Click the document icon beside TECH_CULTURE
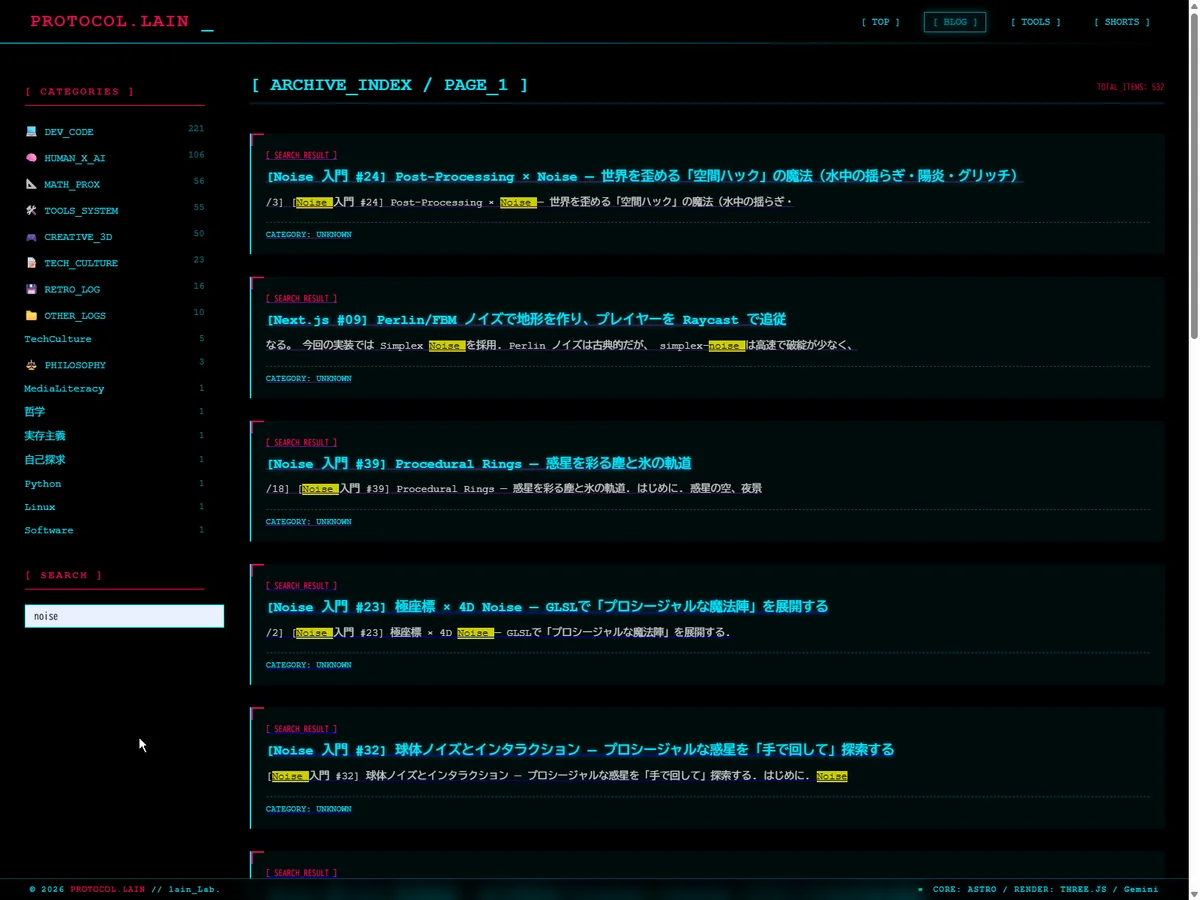Viewport: 1200px width, 900px height. pyautogui.click(x=31, y=263)
